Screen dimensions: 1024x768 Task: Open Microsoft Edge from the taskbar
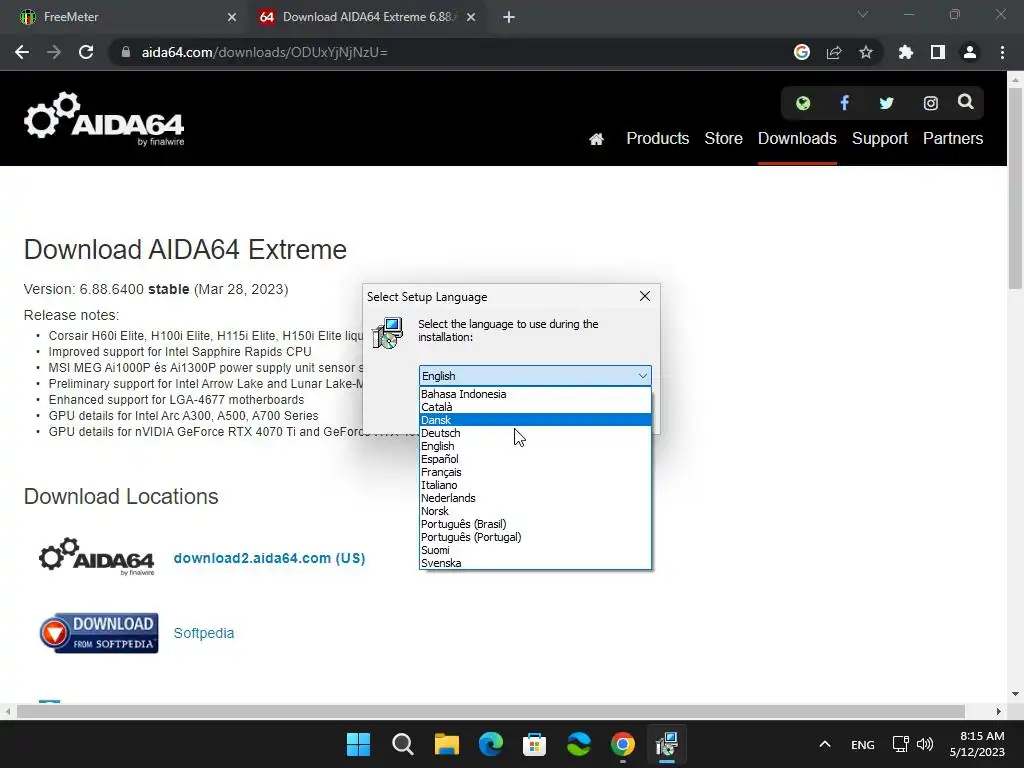pos(490,744)
